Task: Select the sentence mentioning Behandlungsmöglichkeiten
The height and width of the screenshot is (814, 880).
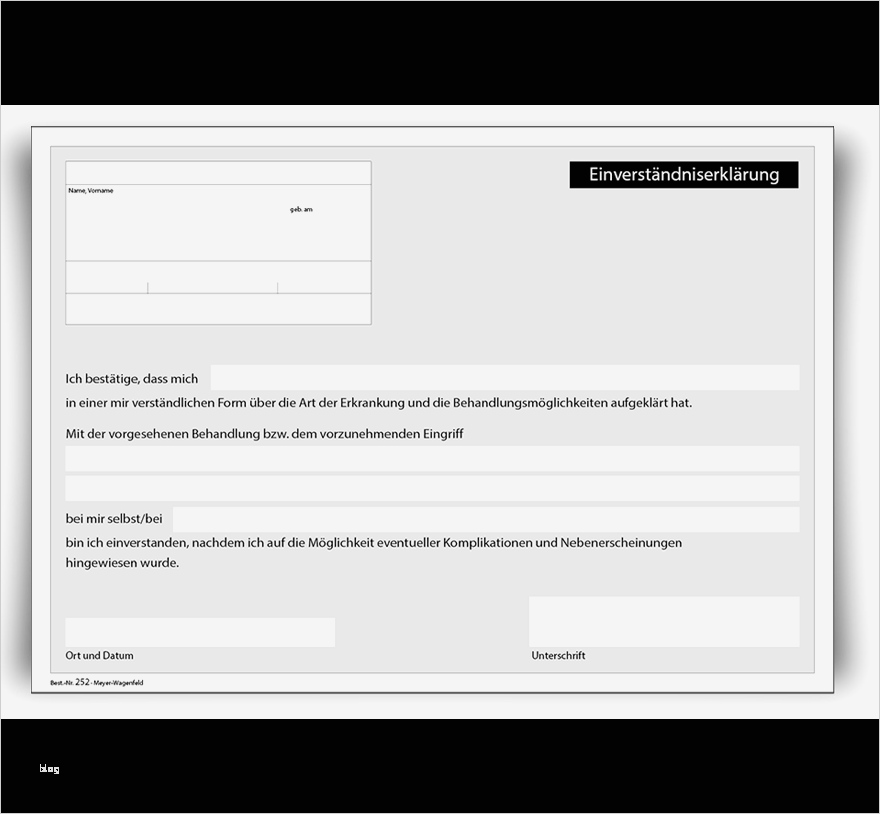Action: [380, 403]
